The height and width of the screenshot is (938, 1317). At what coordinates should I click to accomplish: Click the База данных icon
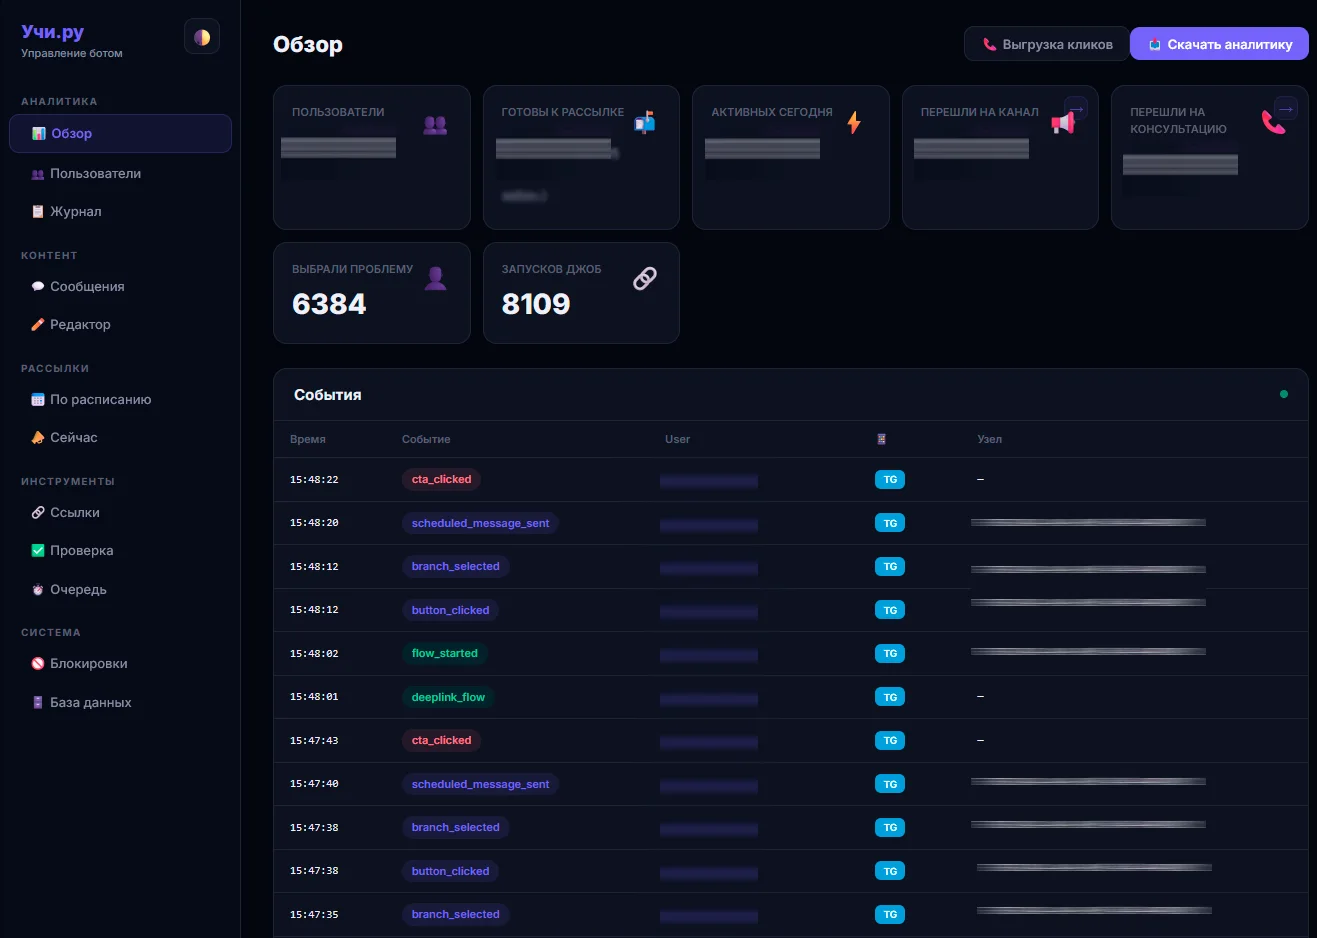[x=38, y=702]
